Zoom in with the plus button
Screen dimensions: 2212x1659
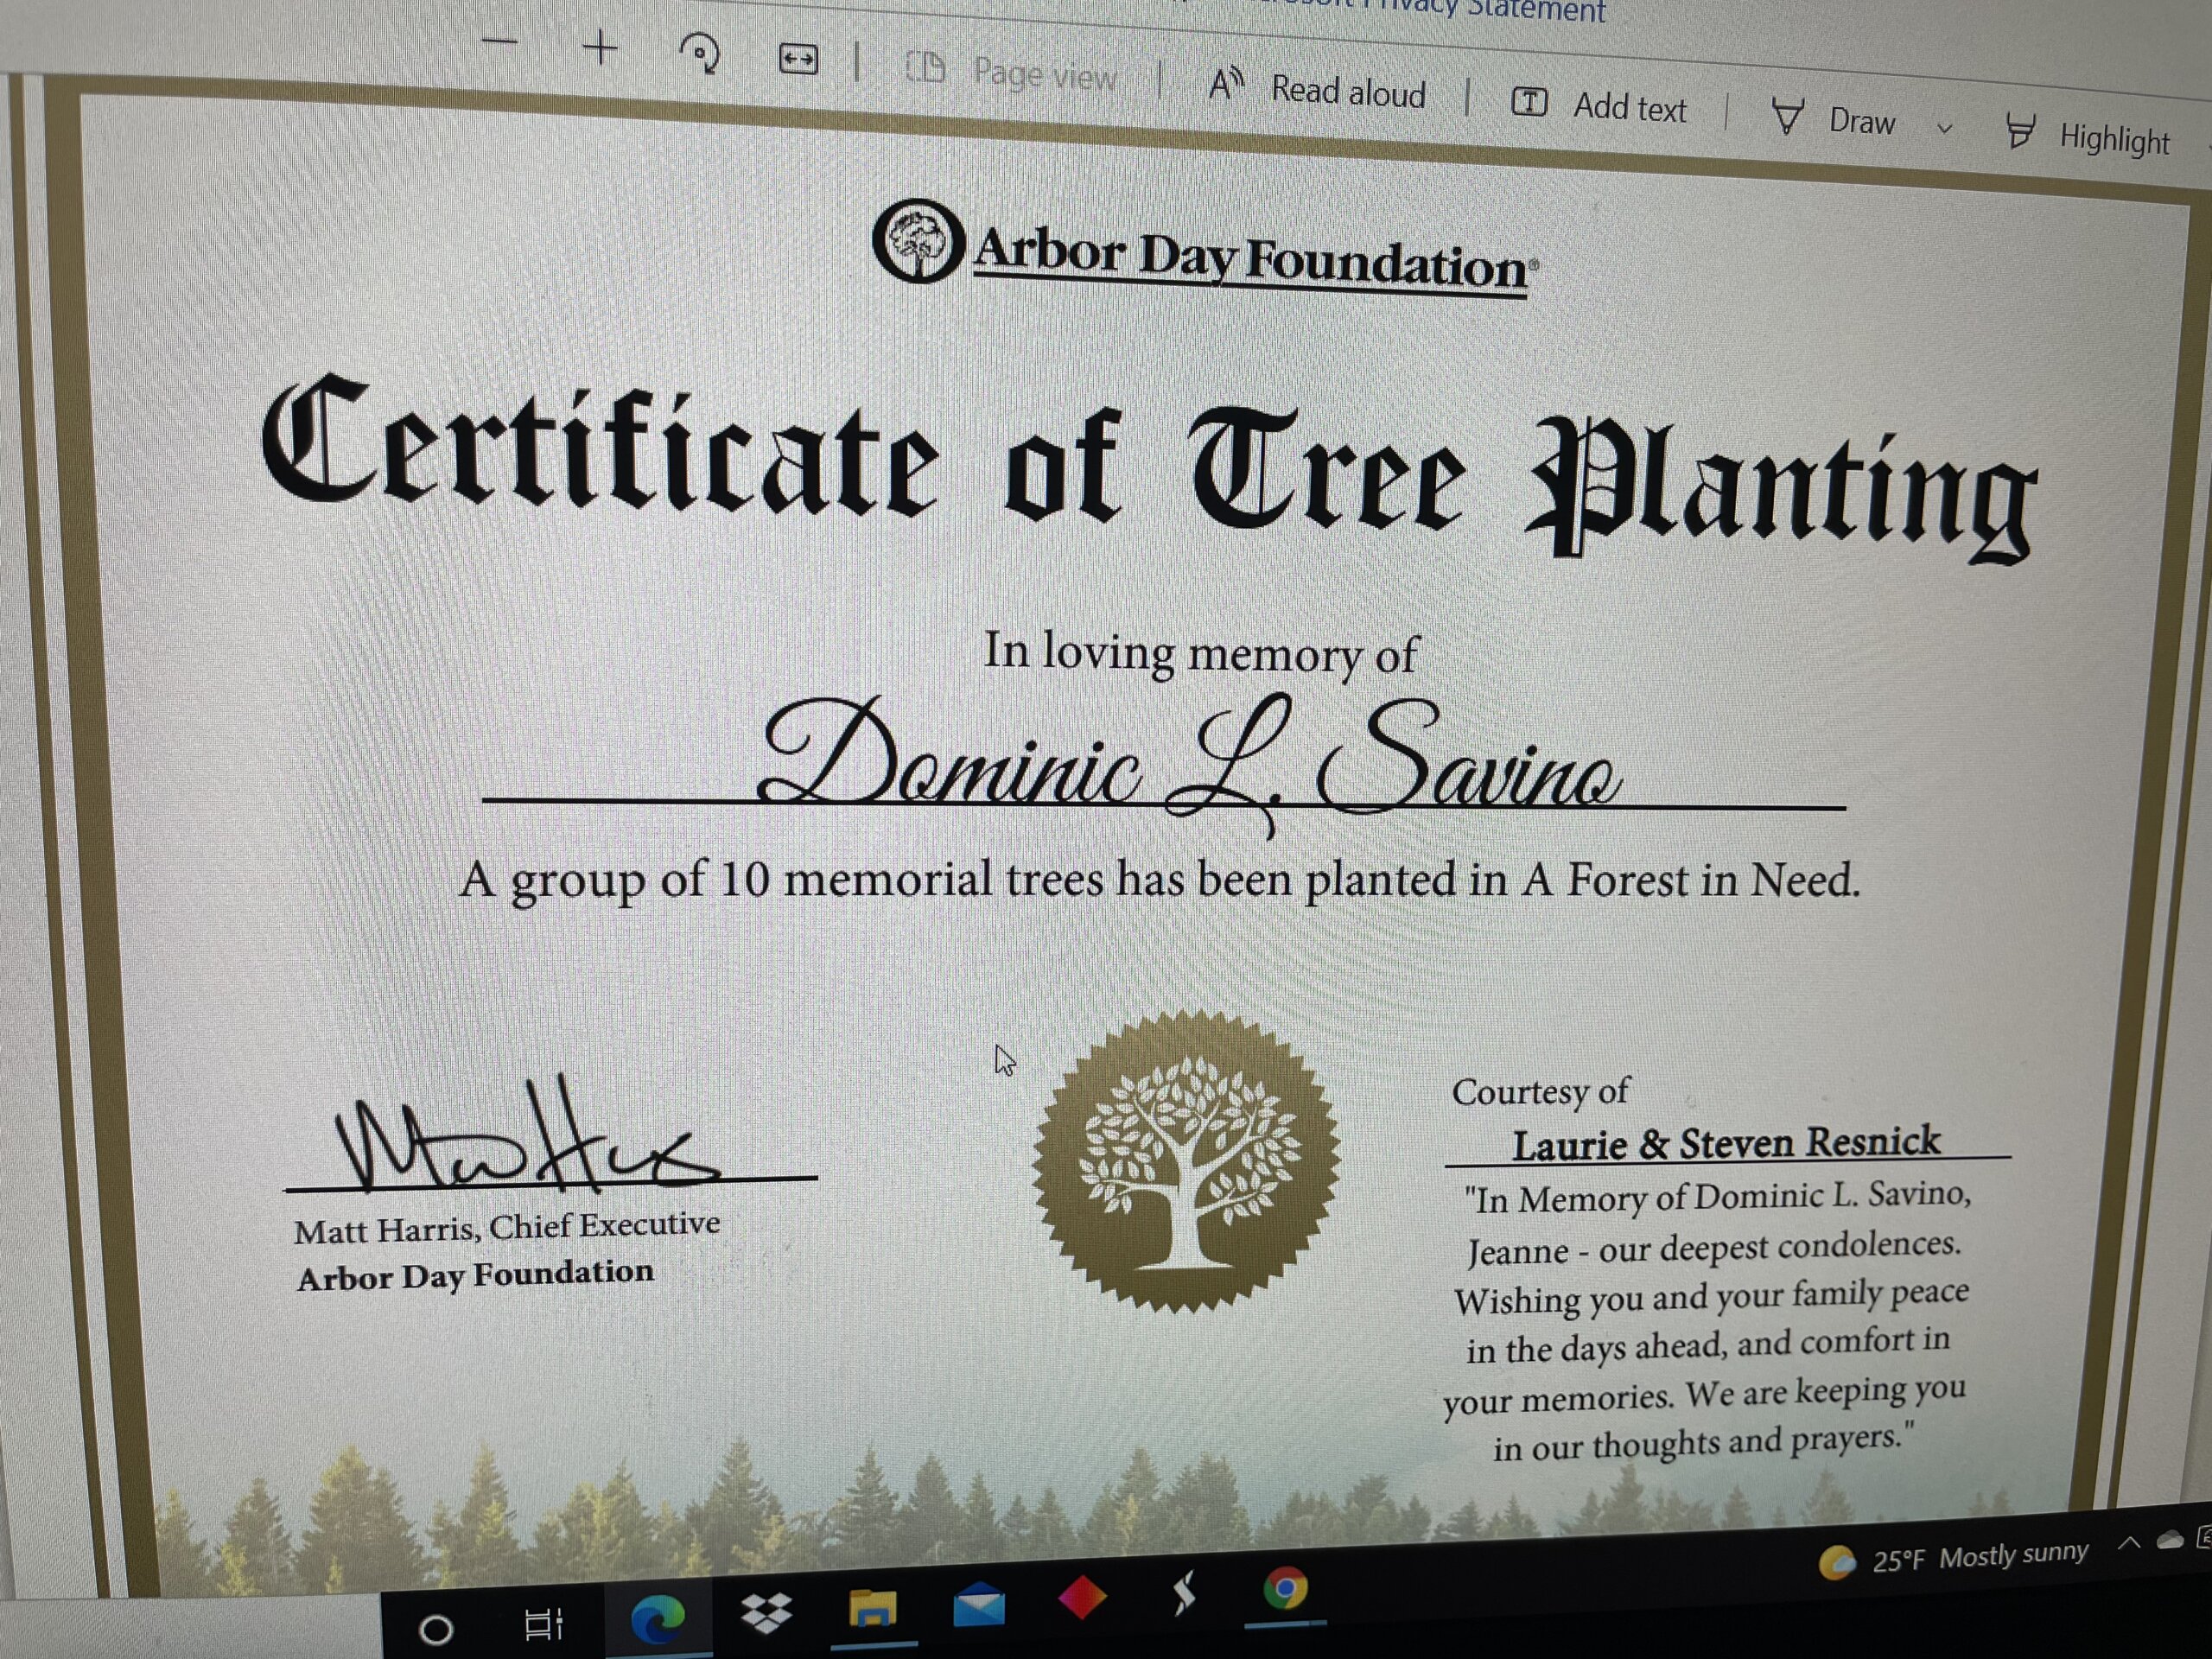[600, 48]
